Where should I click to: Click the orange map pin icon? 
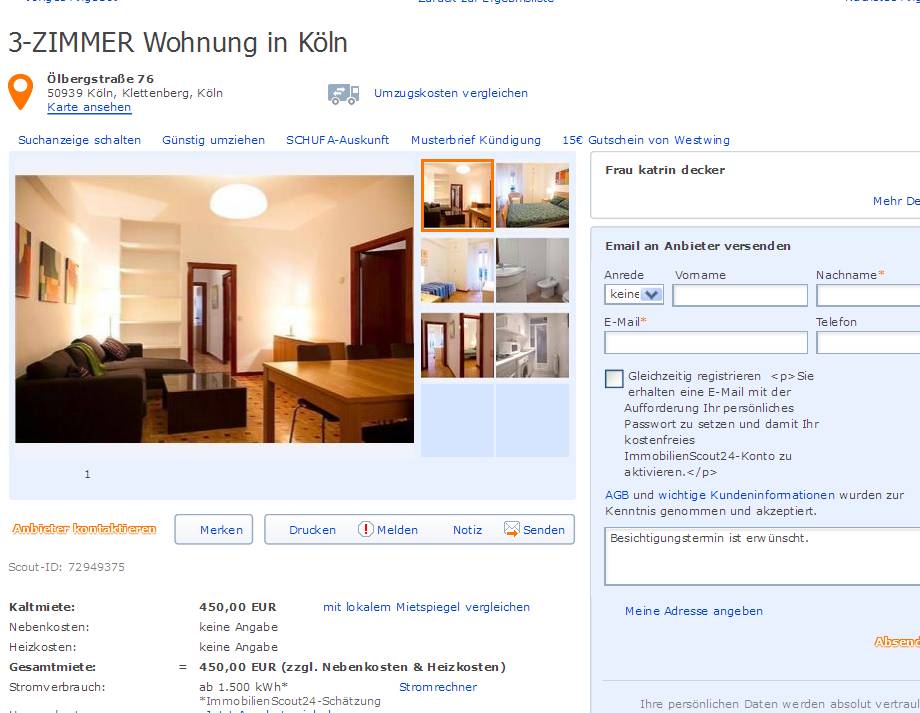[20, 92]
